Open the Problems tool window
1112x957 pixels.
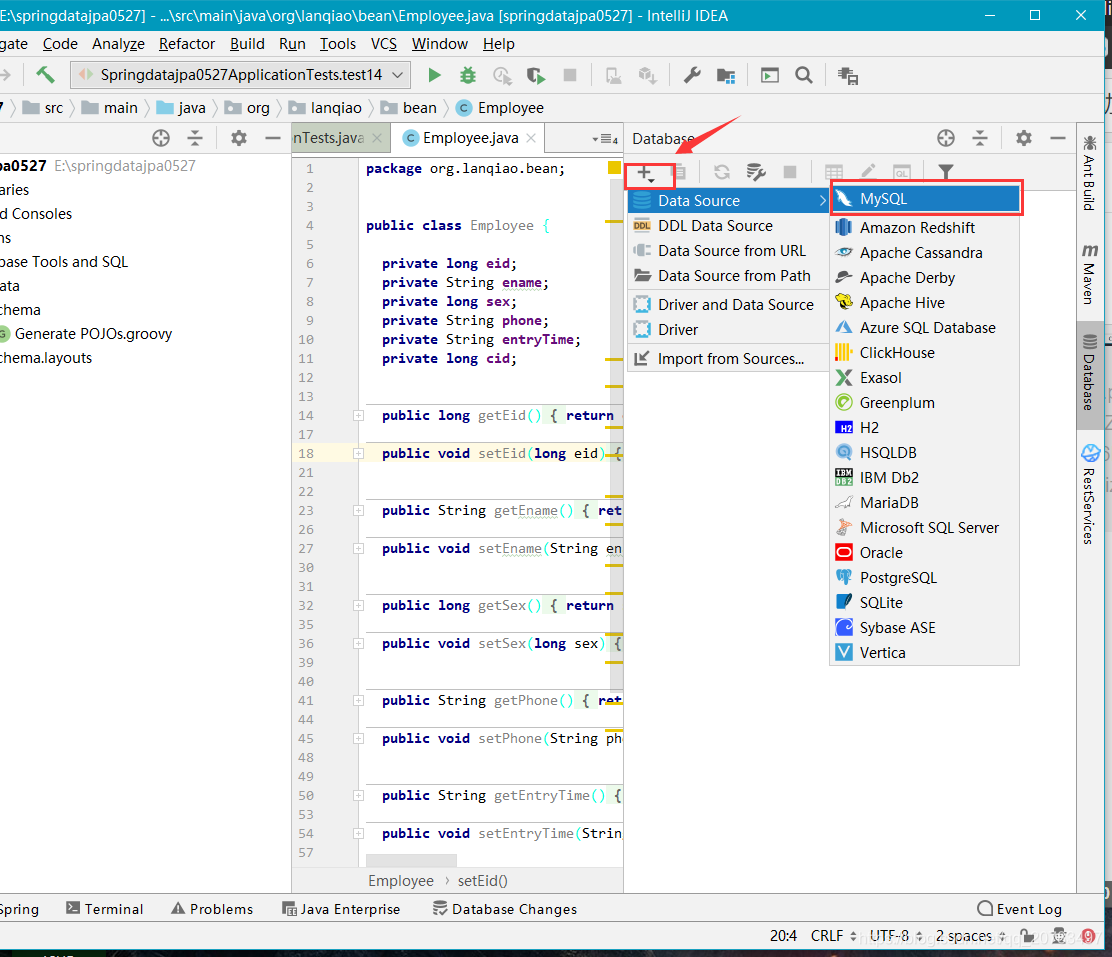click(x=212, y=909)
